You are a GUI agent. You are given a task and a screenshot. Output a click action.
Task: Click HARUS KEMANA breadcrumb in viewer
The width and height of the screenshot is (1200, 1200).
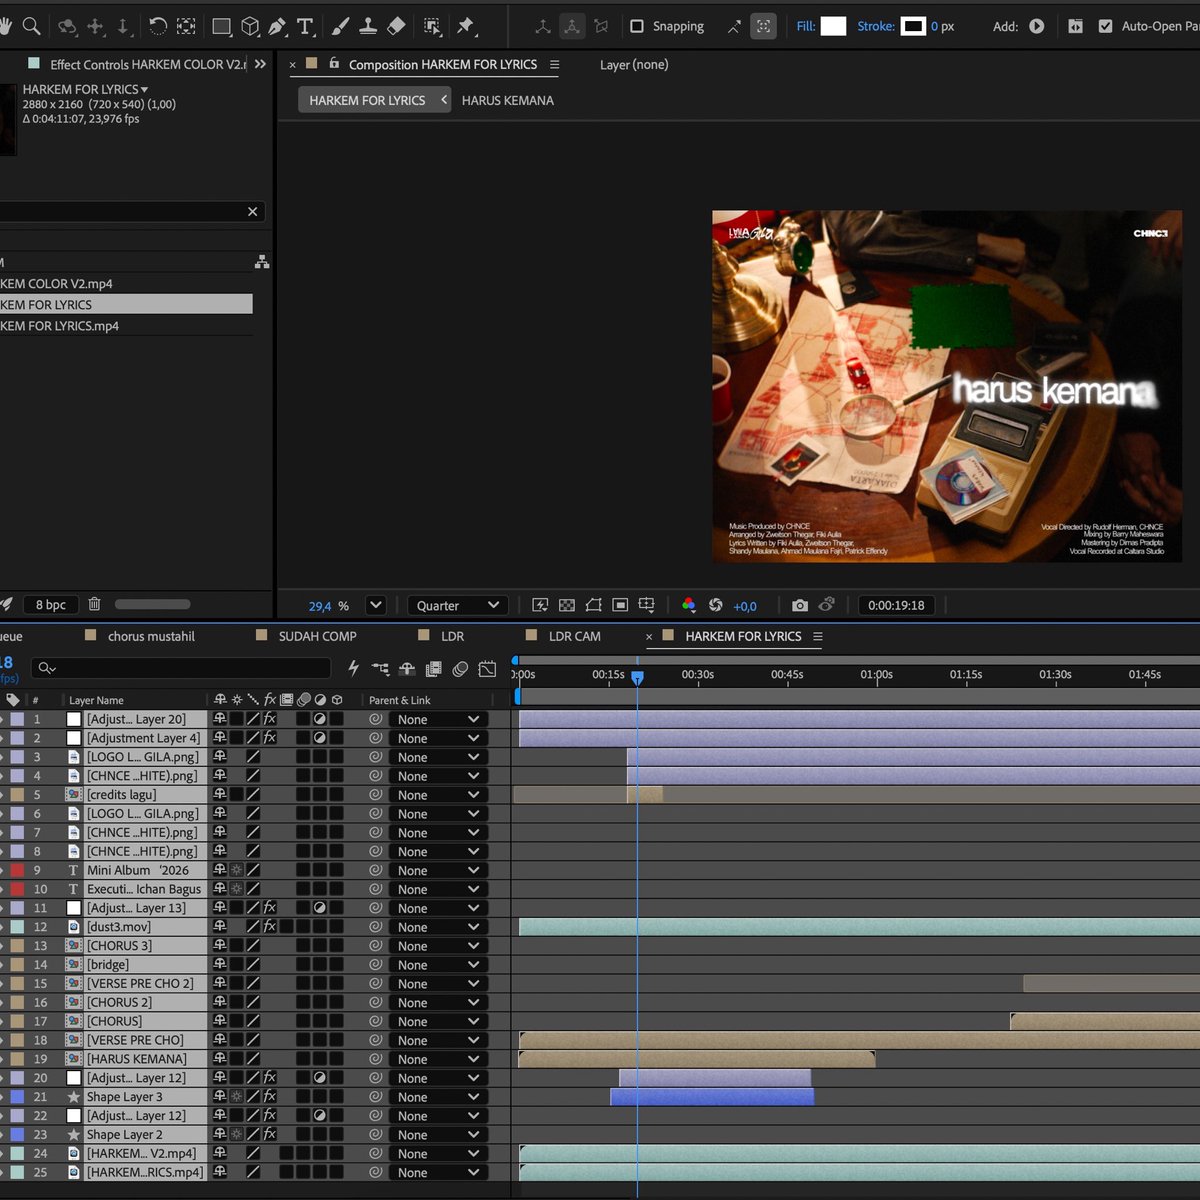click(507, 100)
